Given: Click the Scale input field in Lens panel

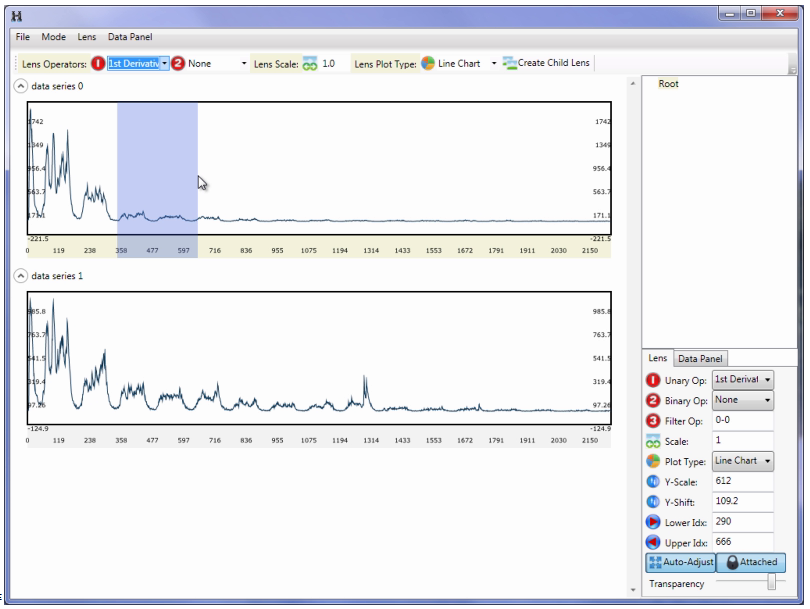Looking at the screenshot, I should tap(742, 441).
